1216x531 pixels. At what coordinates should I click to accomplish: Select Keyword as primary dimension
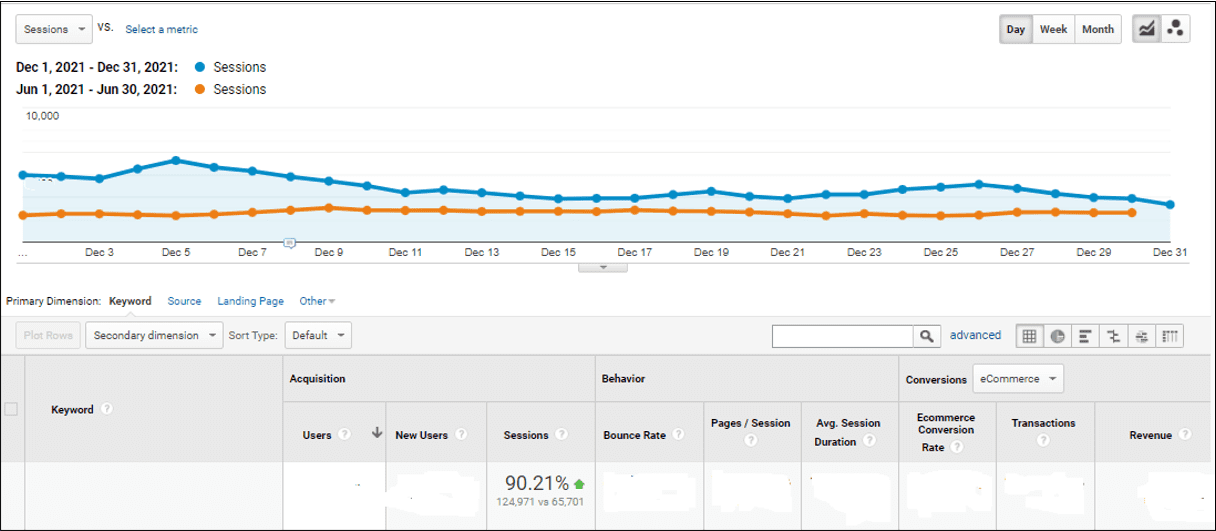[130, 301]
